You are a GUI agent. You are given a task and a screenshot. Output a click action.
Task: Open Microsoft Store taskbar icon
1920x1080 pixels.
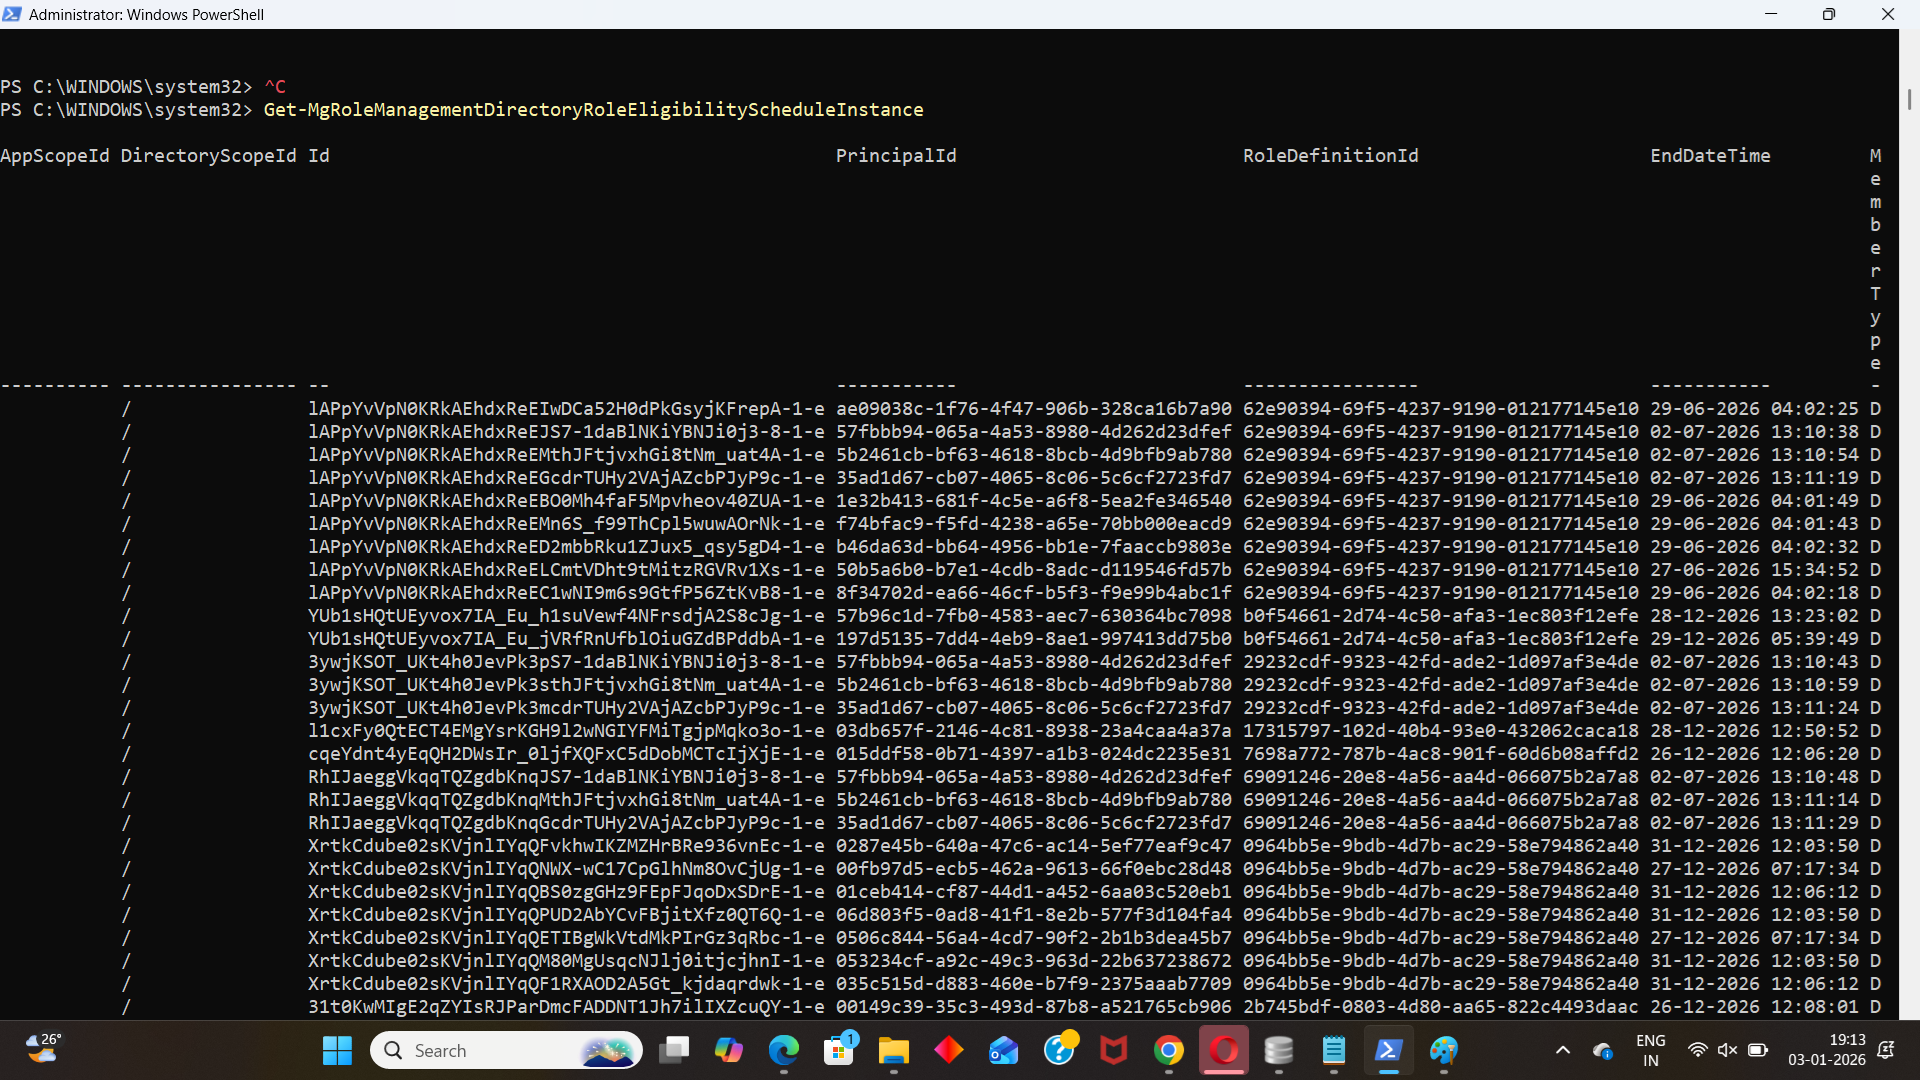tap(839, 1050)
